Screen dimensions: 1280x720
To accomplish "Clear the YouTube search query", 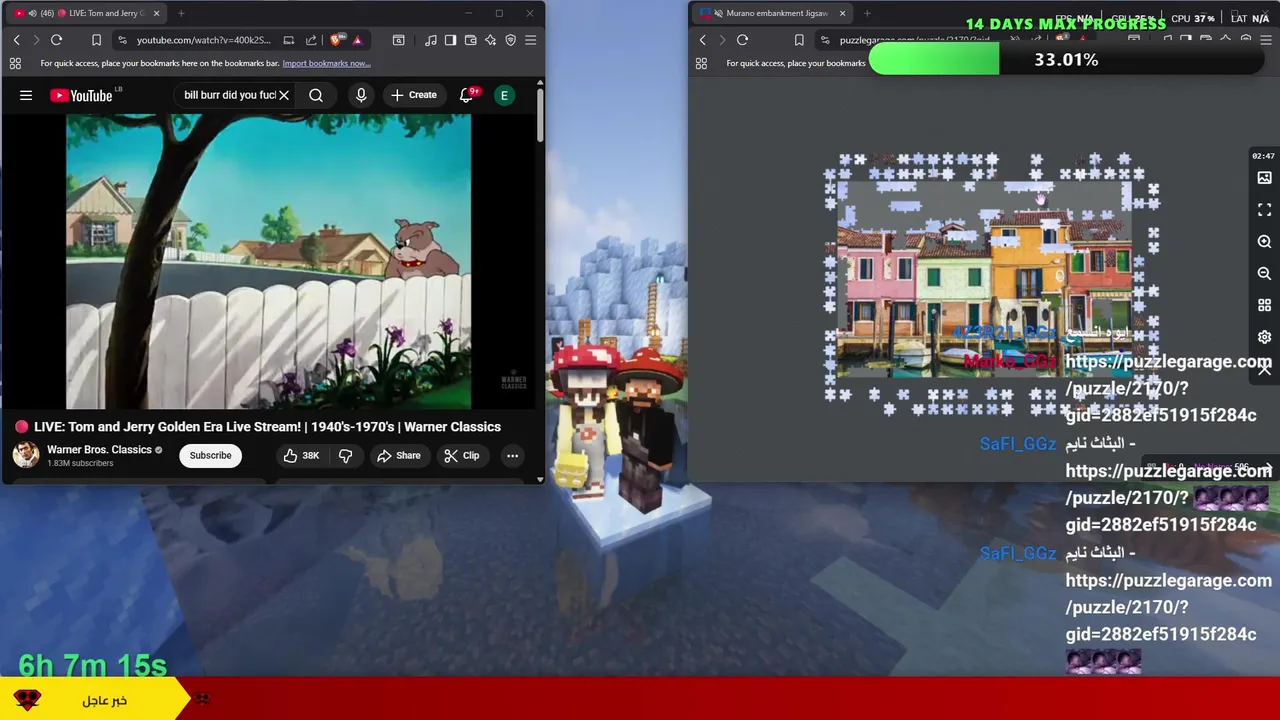I will click(x=284, y=95).
